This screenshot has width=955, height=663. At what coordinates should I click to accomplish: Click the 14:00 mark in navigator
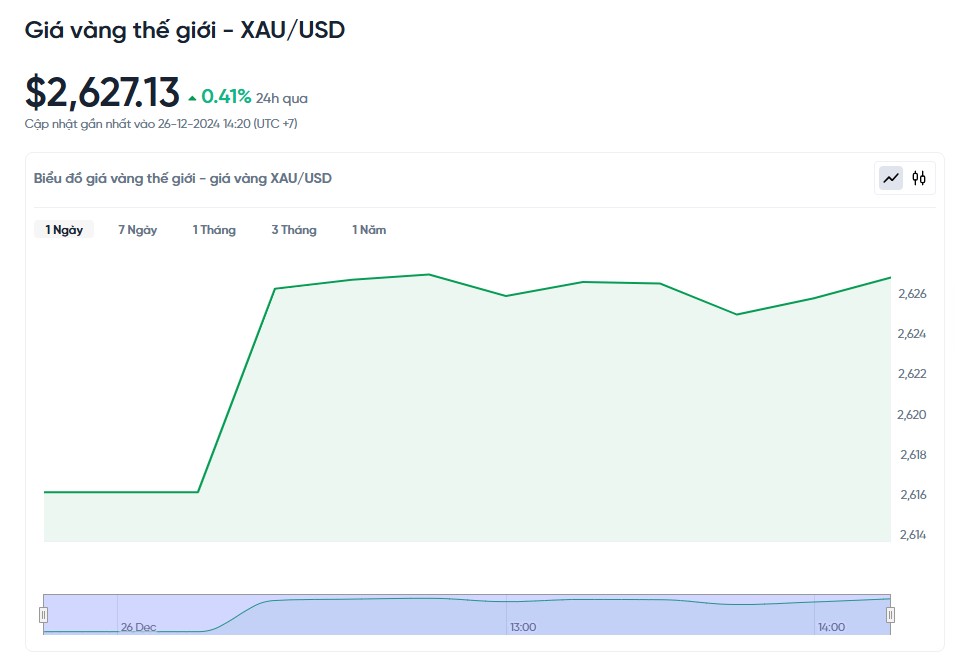point(831,627)
